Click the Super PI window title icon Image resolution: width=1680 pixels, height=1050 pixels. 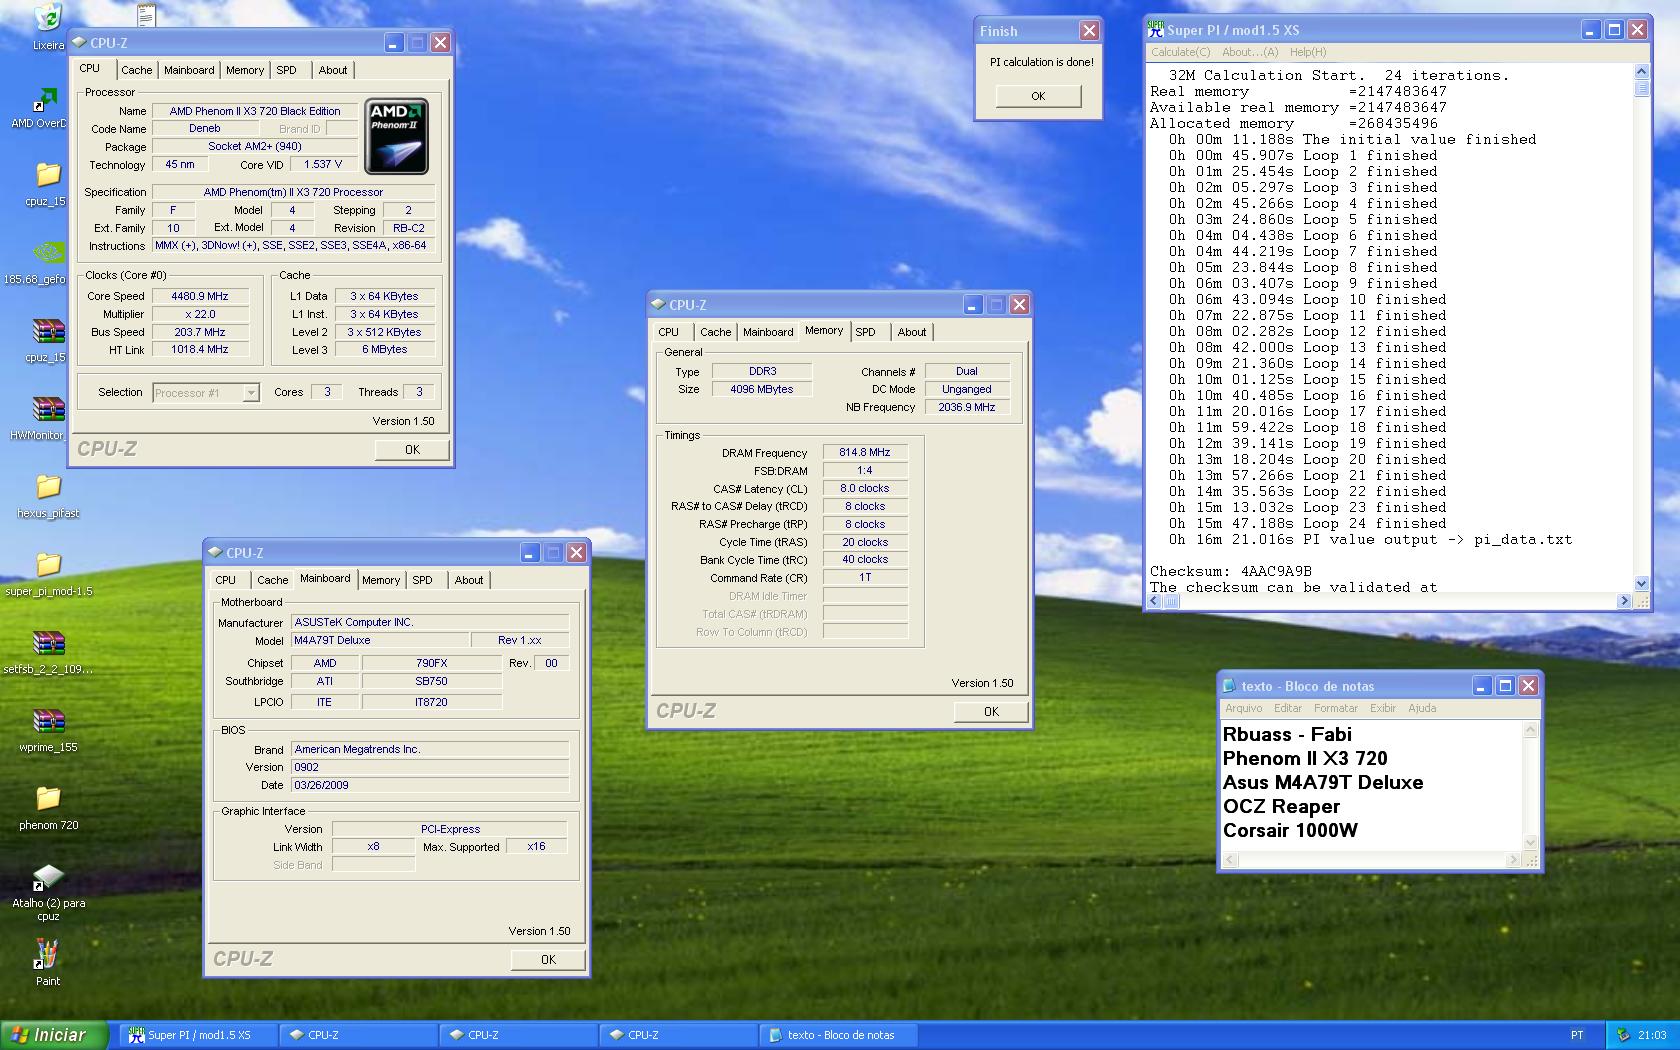1156,29
